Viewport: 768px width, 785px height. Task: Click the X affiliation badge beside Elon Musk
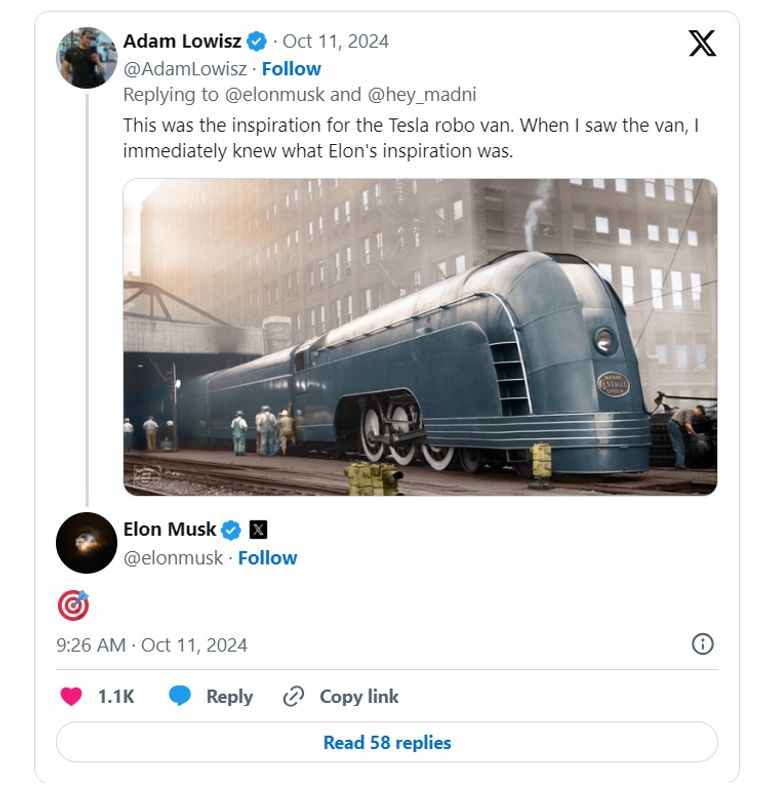click(258, 530)
